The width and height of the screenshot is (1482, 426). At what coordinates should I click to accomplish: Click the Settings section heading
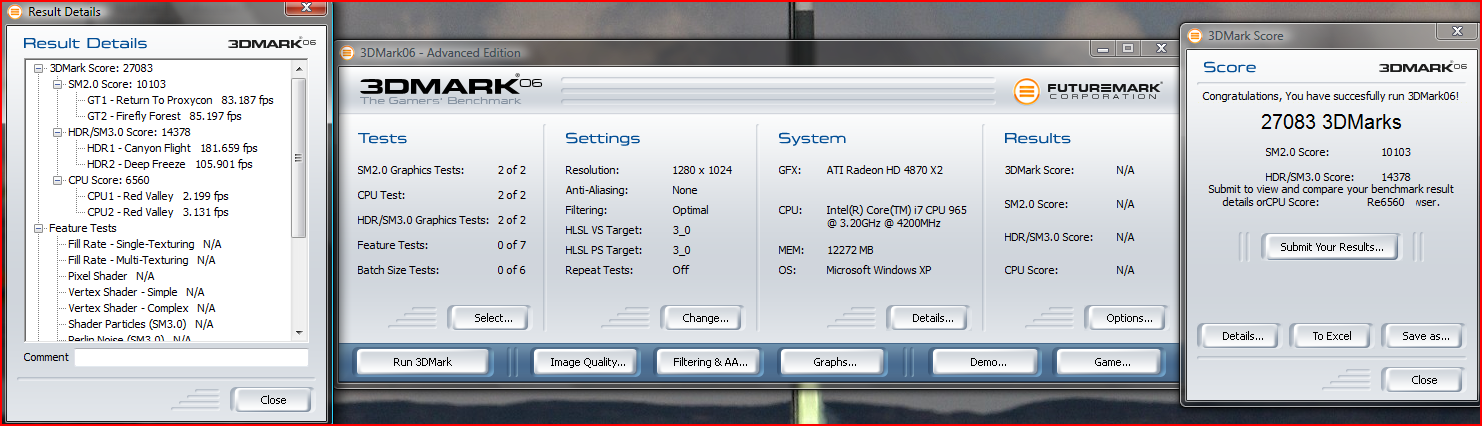click(x=602, y=138)
